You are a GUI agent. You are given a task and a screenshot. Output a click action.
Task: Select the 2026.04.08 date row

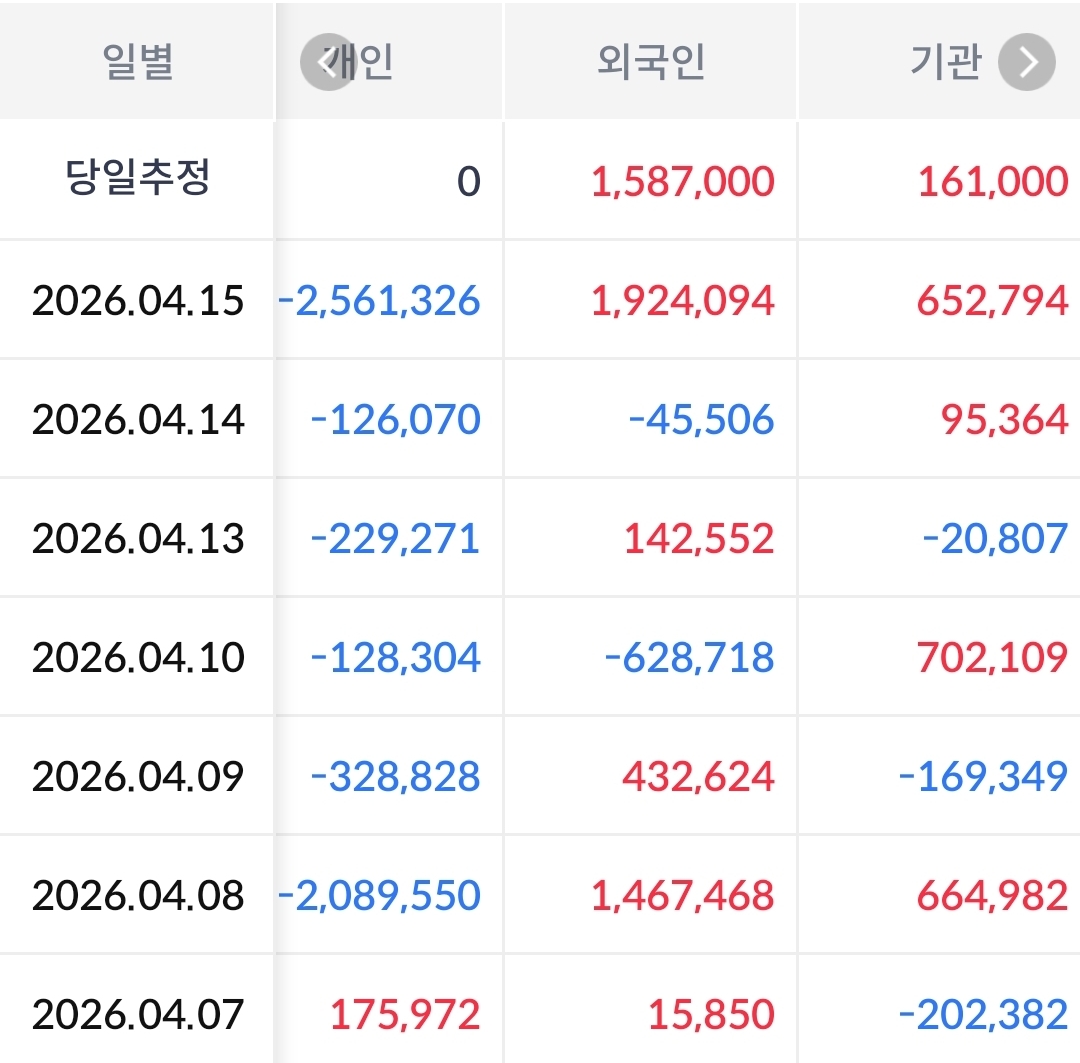[x=138, y=895]
